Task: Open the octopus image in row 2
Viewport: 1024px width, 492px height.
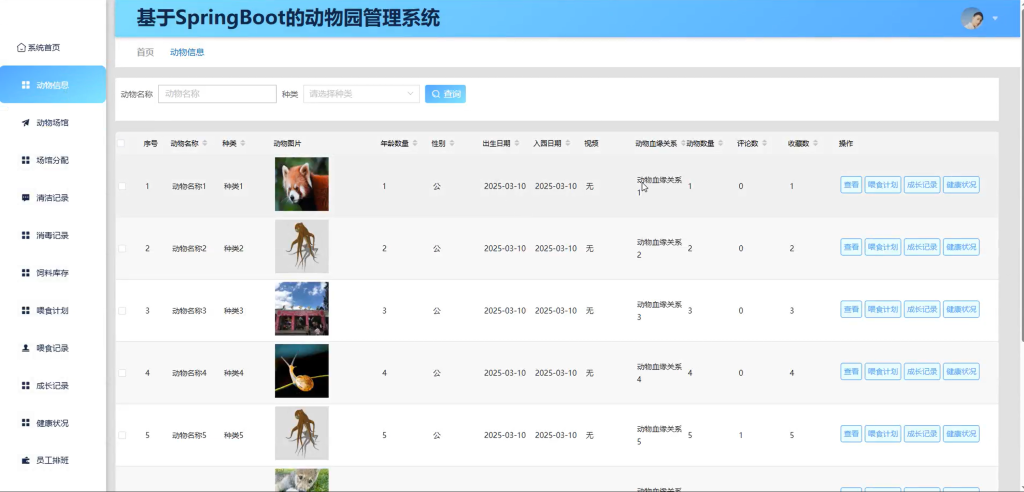Action: point(302,246)
